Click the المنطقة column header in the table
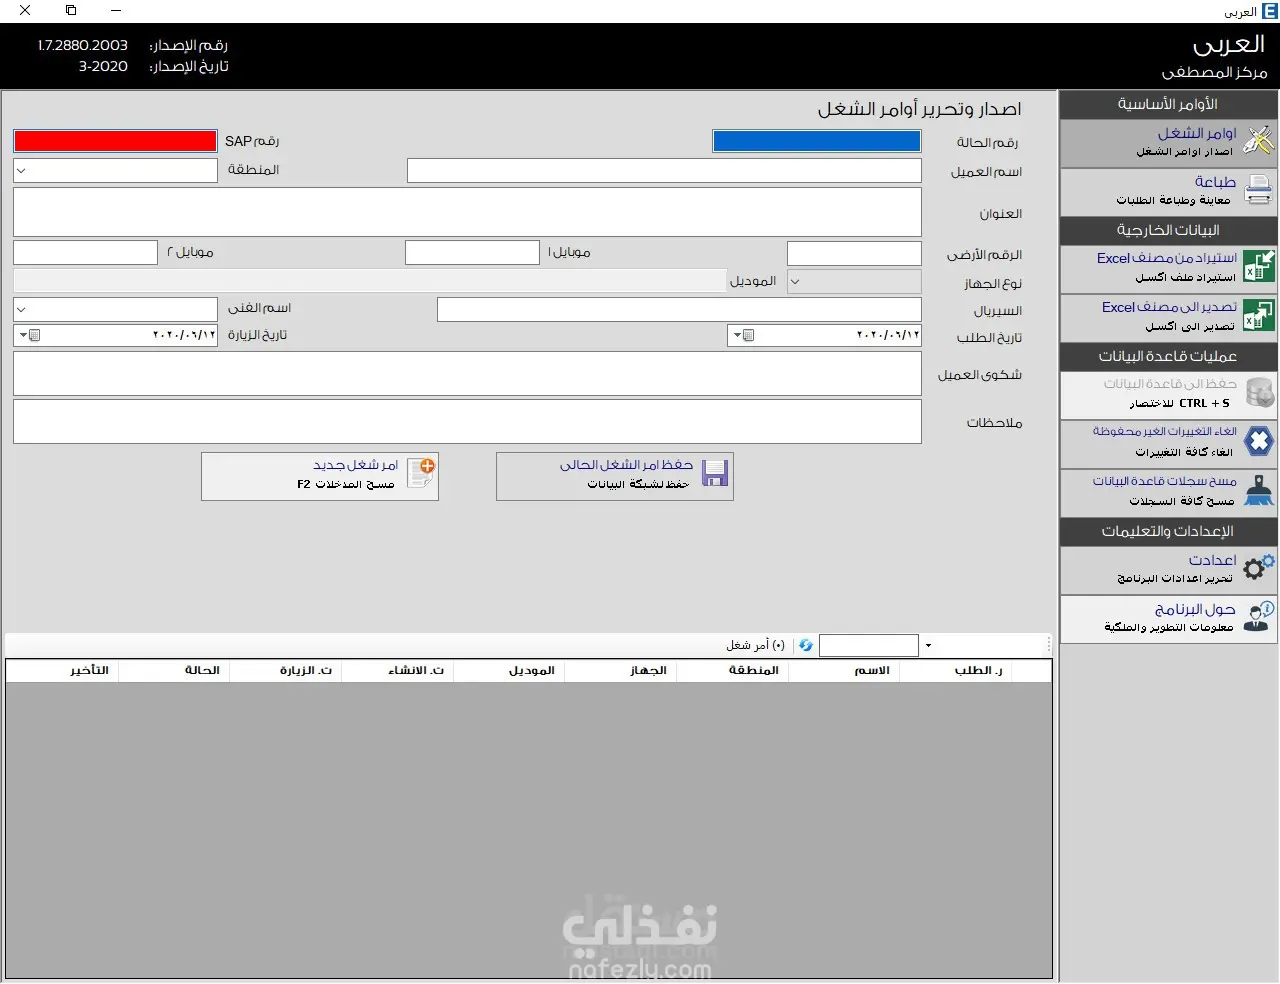Viewport: 1280px width, 984px height. click(733, 671)
